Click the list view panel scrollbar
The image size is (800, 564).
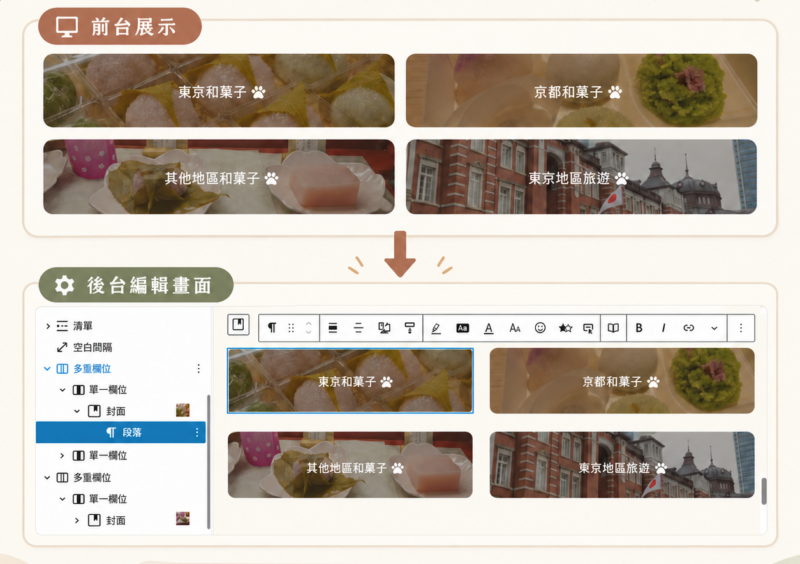pyautogui.click(x=208, y=461)
